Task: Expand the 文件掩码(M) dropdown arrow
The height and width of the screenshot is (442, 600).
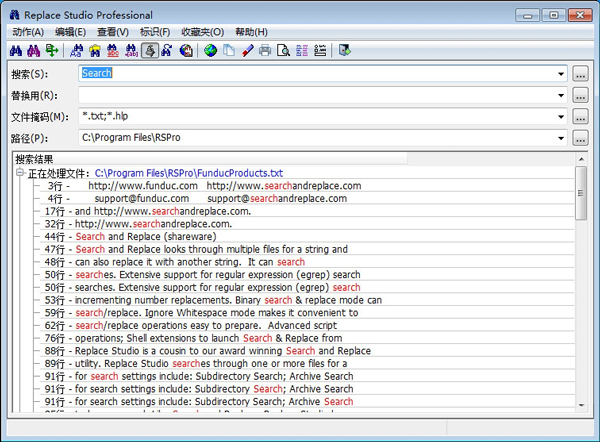Action: [561, 117]
